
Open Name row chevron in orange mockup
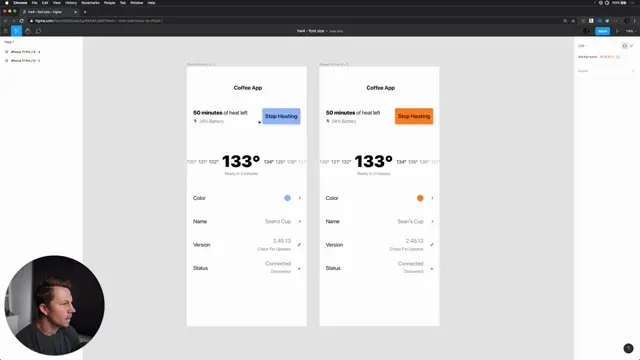[432, 222]
